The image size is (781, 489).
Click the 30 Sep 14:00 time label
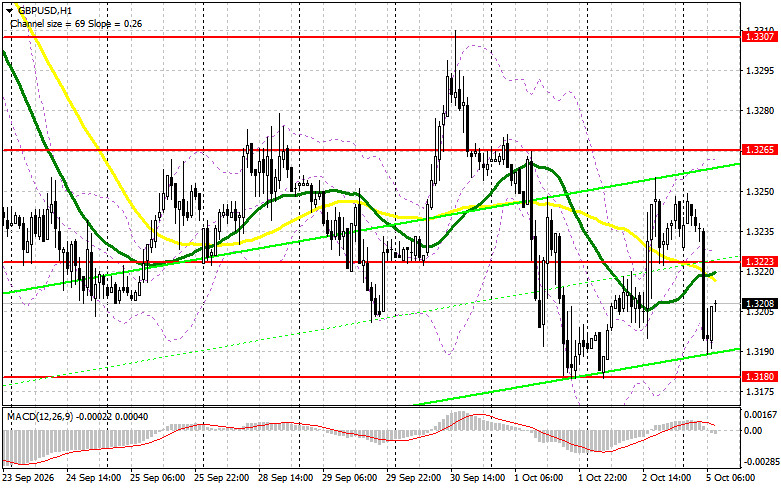click(478, 478)
